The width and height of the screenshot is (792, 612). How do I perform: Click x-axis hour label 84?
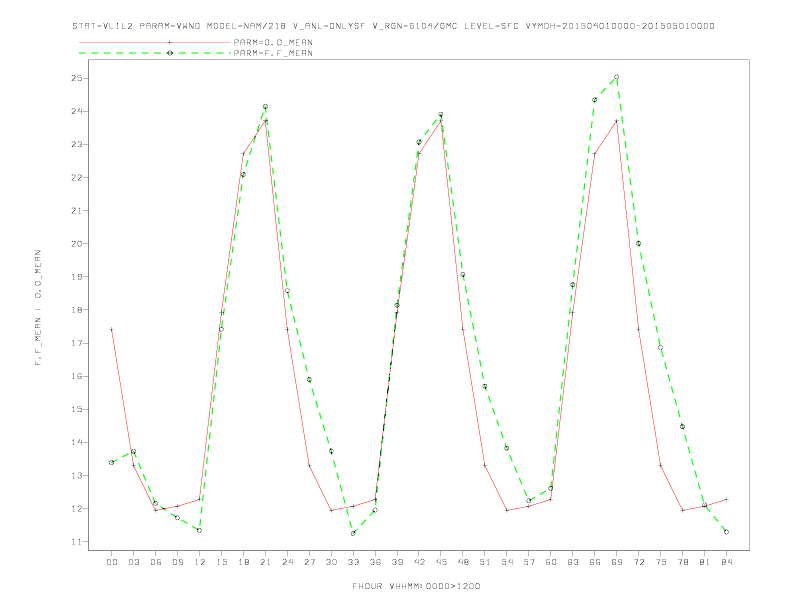tap(726, 562)
